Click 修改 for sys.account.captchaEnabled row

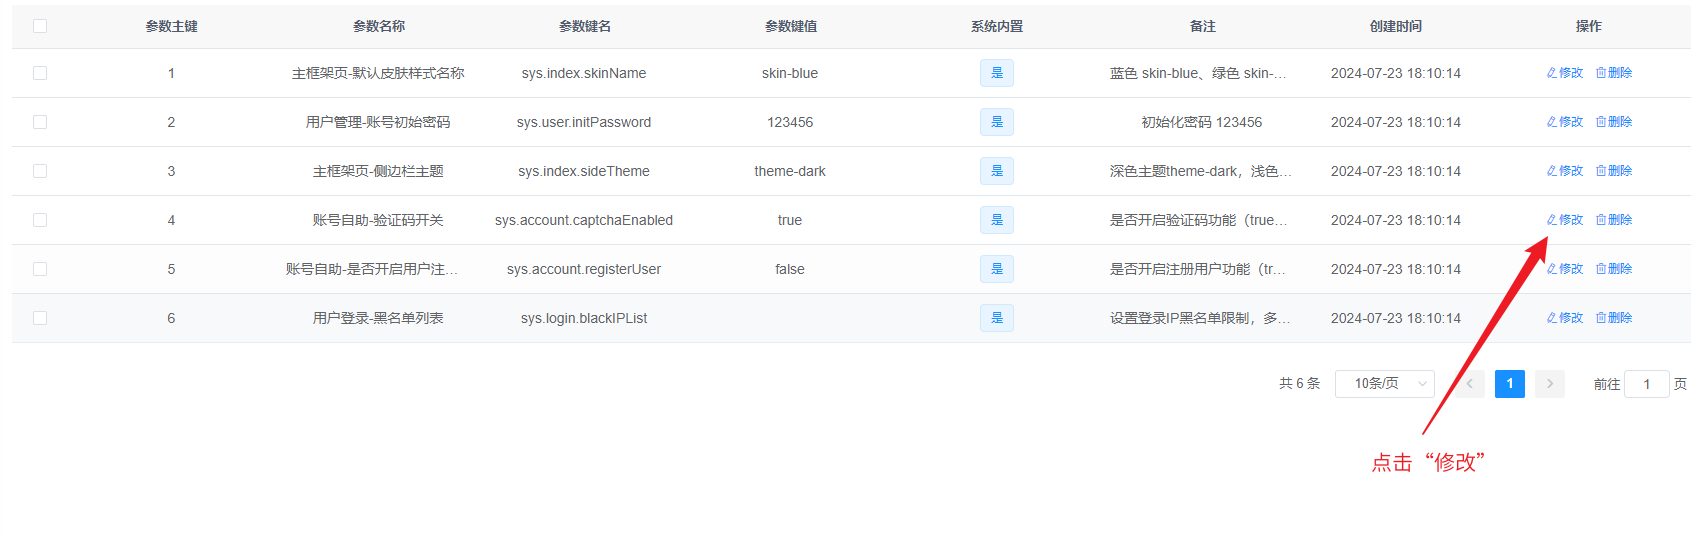pyautogui.click(x=1565, y=220)
